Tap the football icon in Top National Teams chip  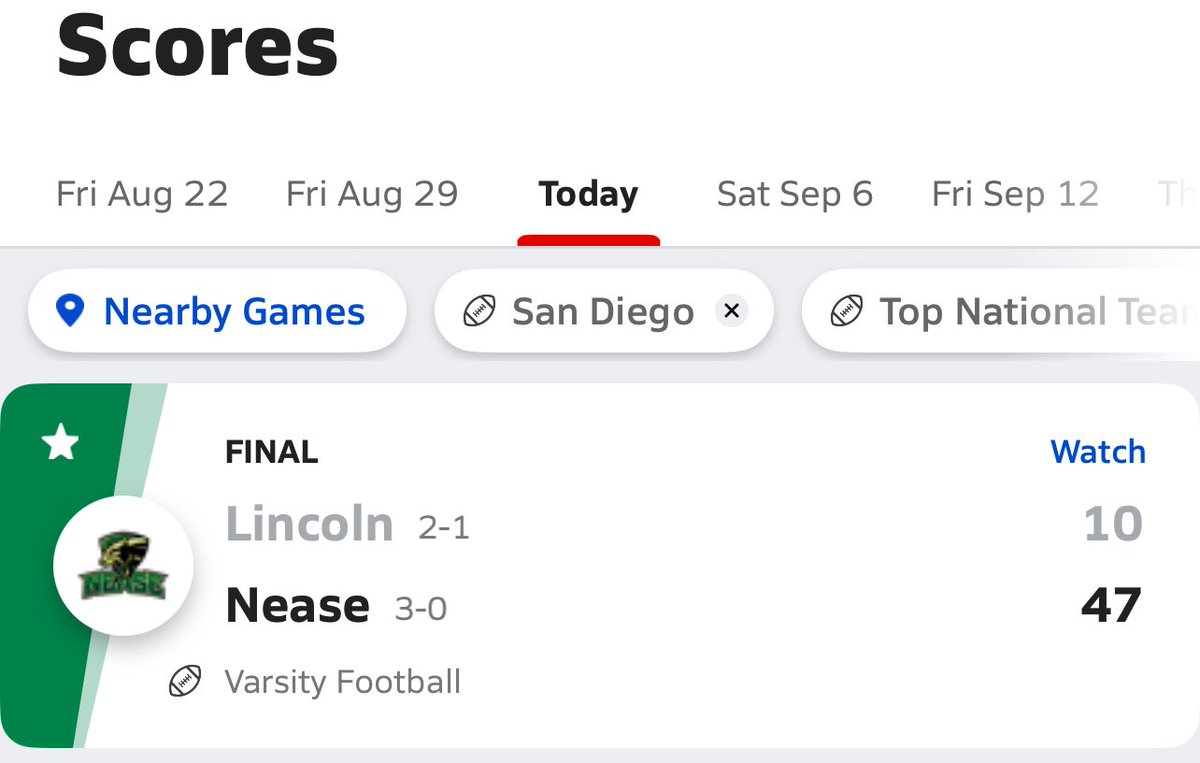pyautogui.click(x=847, y=312)
